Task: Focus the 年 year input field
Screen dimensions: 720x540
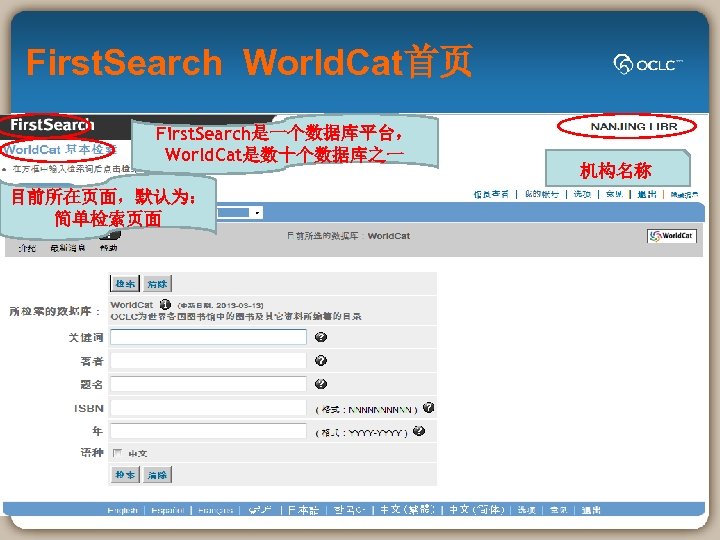Action: 208,431
